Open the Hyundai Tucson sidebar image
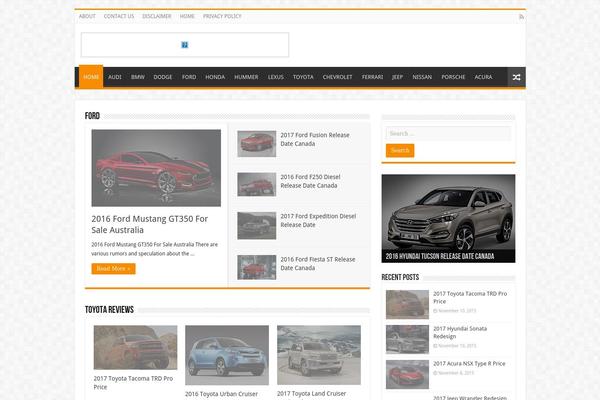Screen dimensions: 600x400 tap(448, 218)
